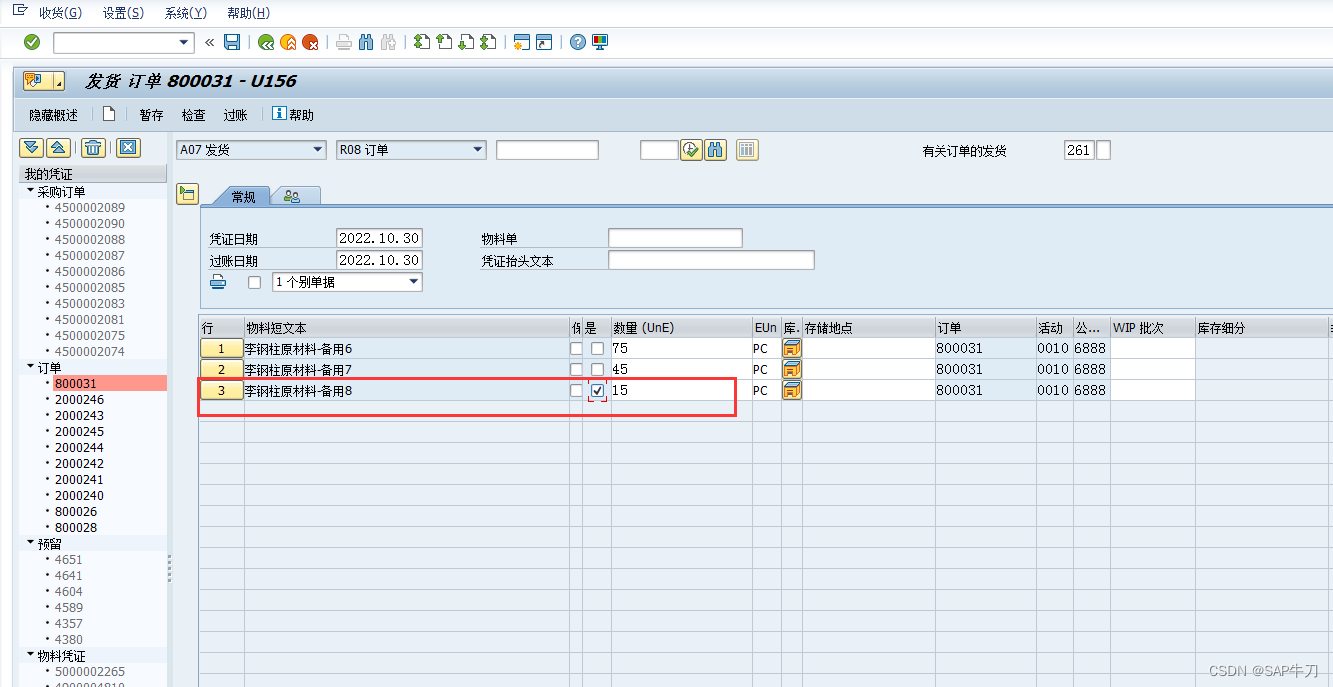Open the 收货(G) menu
1333x687 pixels.
(x=60, y=13)
